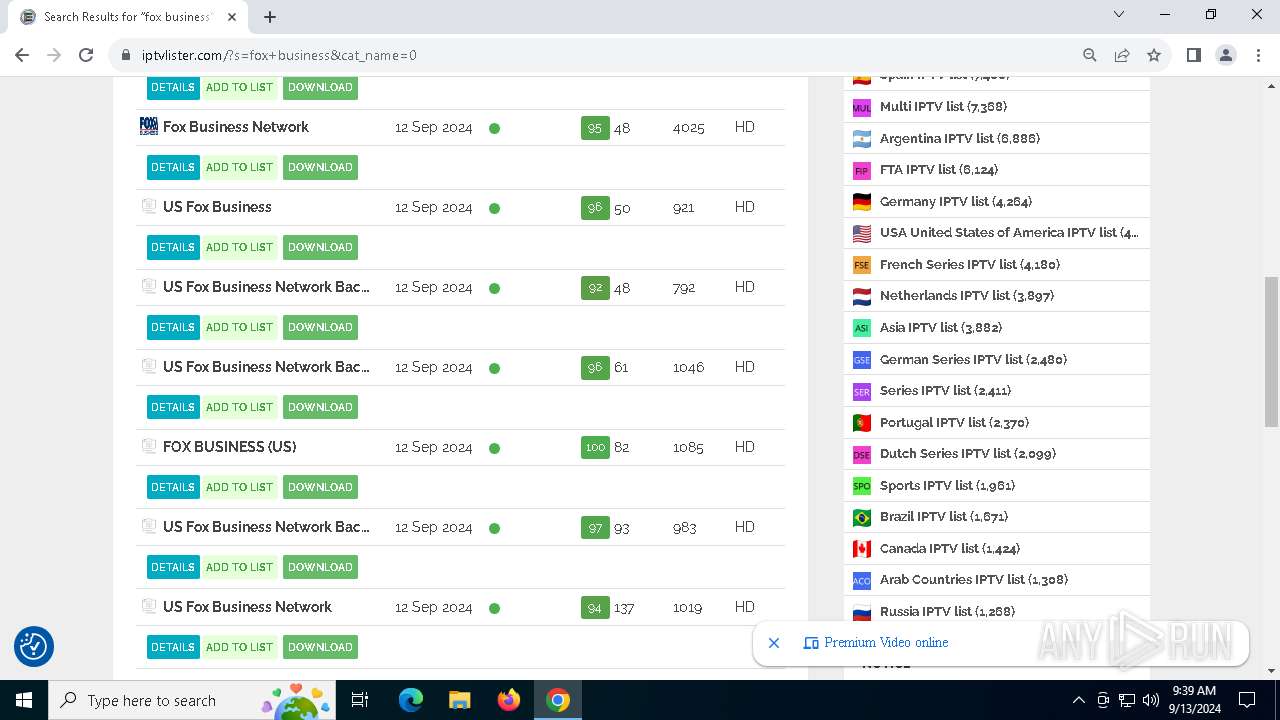Open Arab Countries IPTV list
1280x720 pixels.
pyautogui.click(x=974, y=579)
